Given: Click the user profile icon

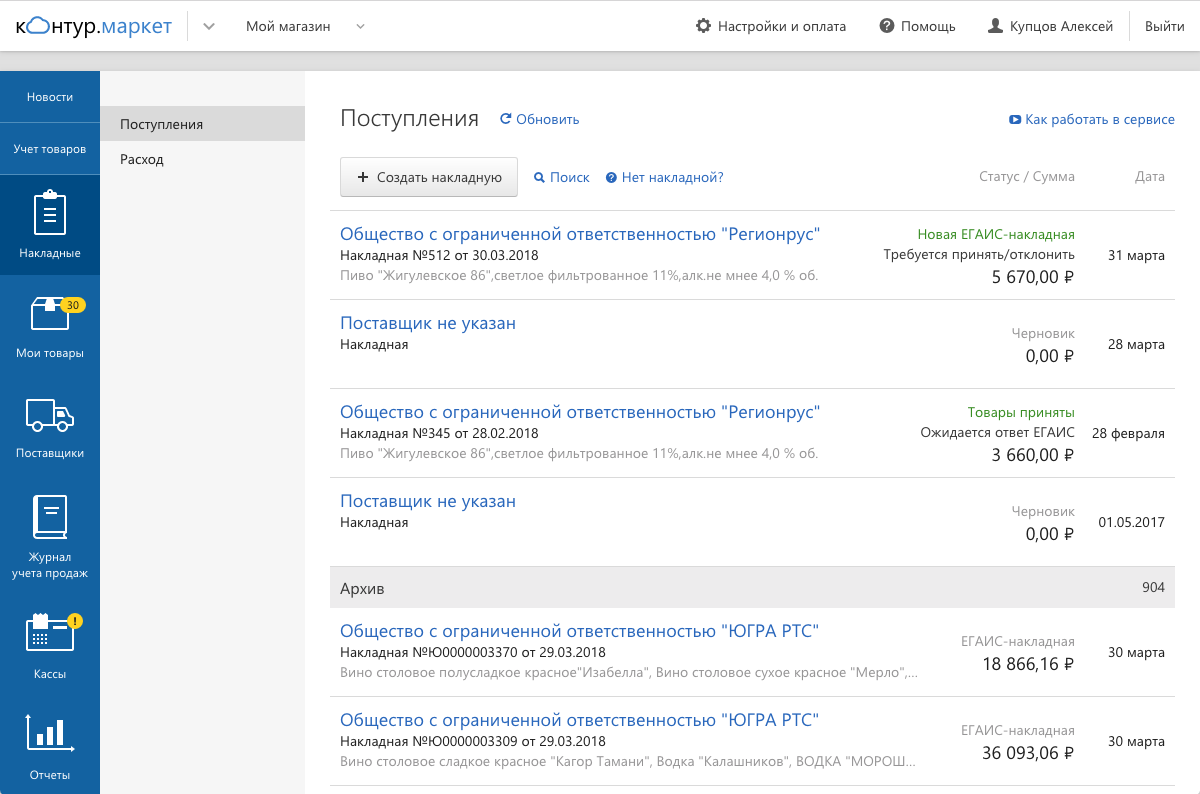Looking at the screenshot, I should point(995,26).
